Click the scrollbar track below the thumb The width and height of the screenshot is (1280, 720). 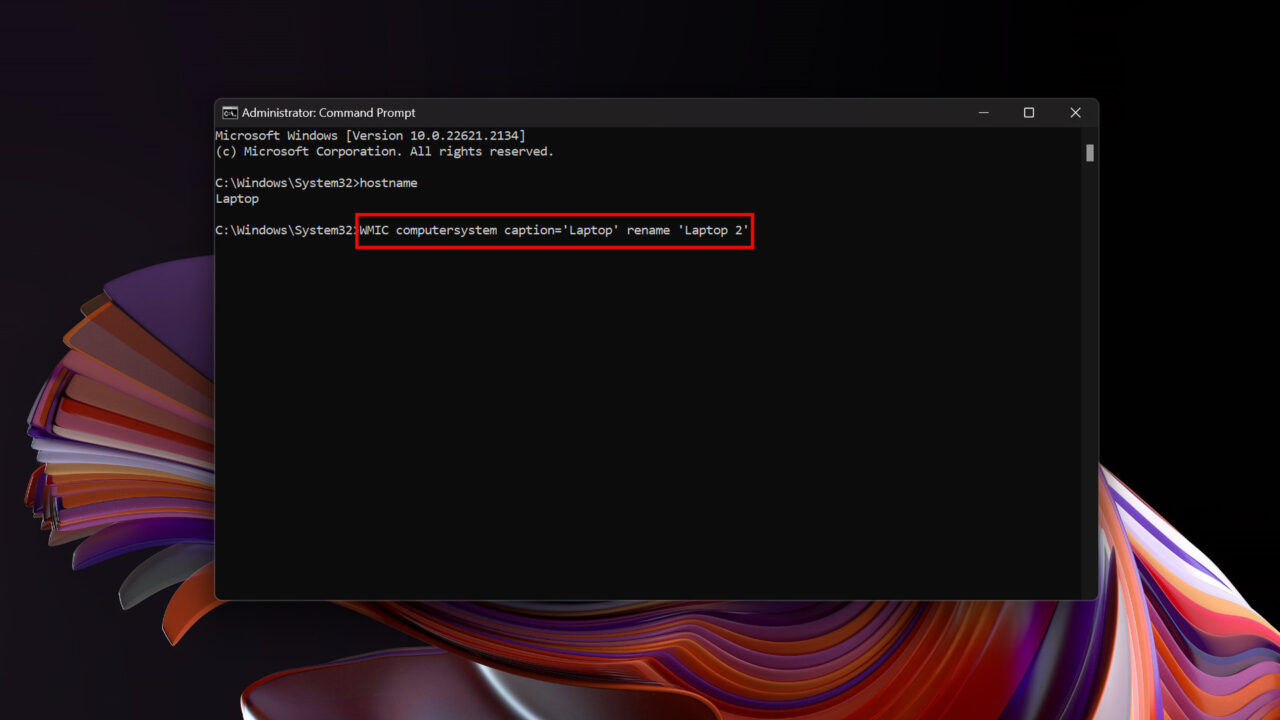tap(1088, 400)
